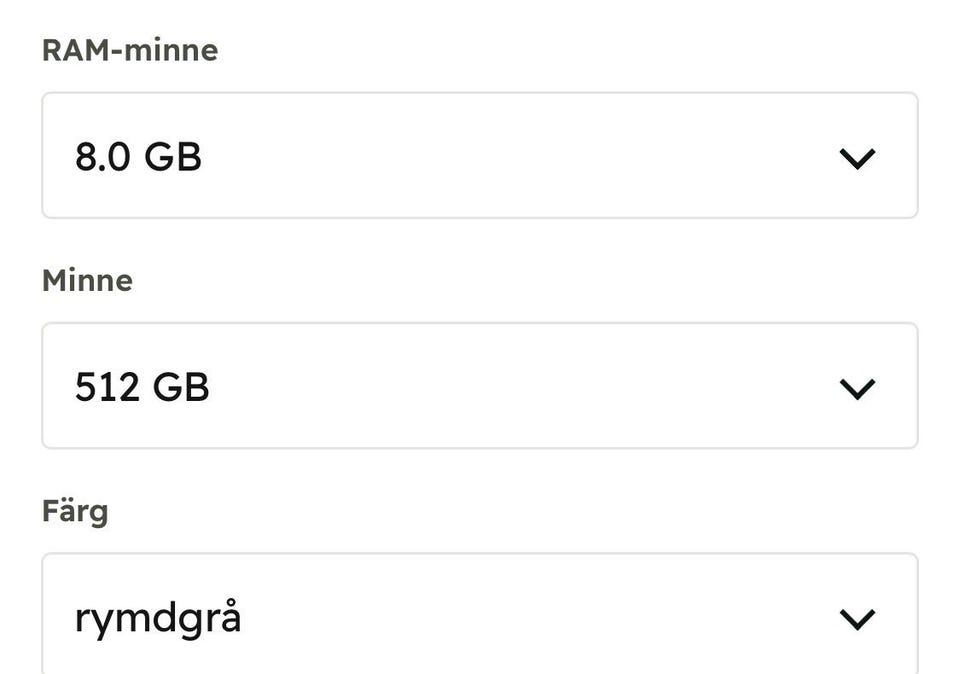The height and width of the screenshot is (674, 960).
Task: Expand options next to 512 GB
Action: point(857,388)
